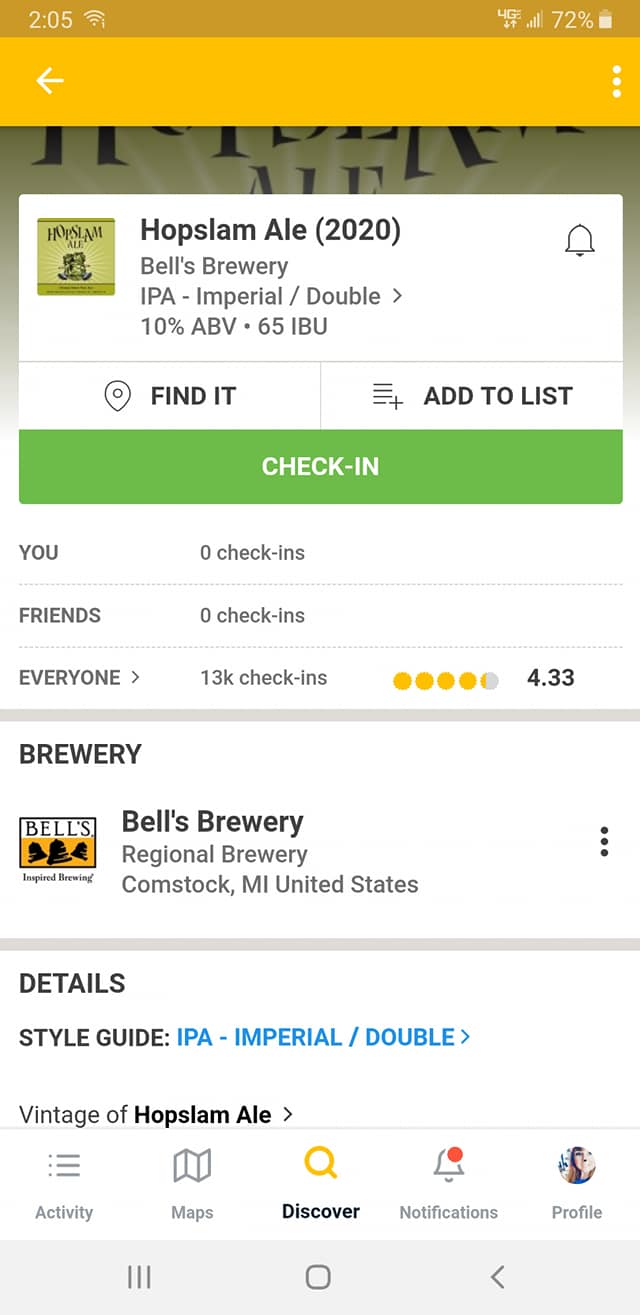Expand the IPA - Imperial / Double style chevron
This screenshot has height=1315, width=640.
(x=397, y=296)
